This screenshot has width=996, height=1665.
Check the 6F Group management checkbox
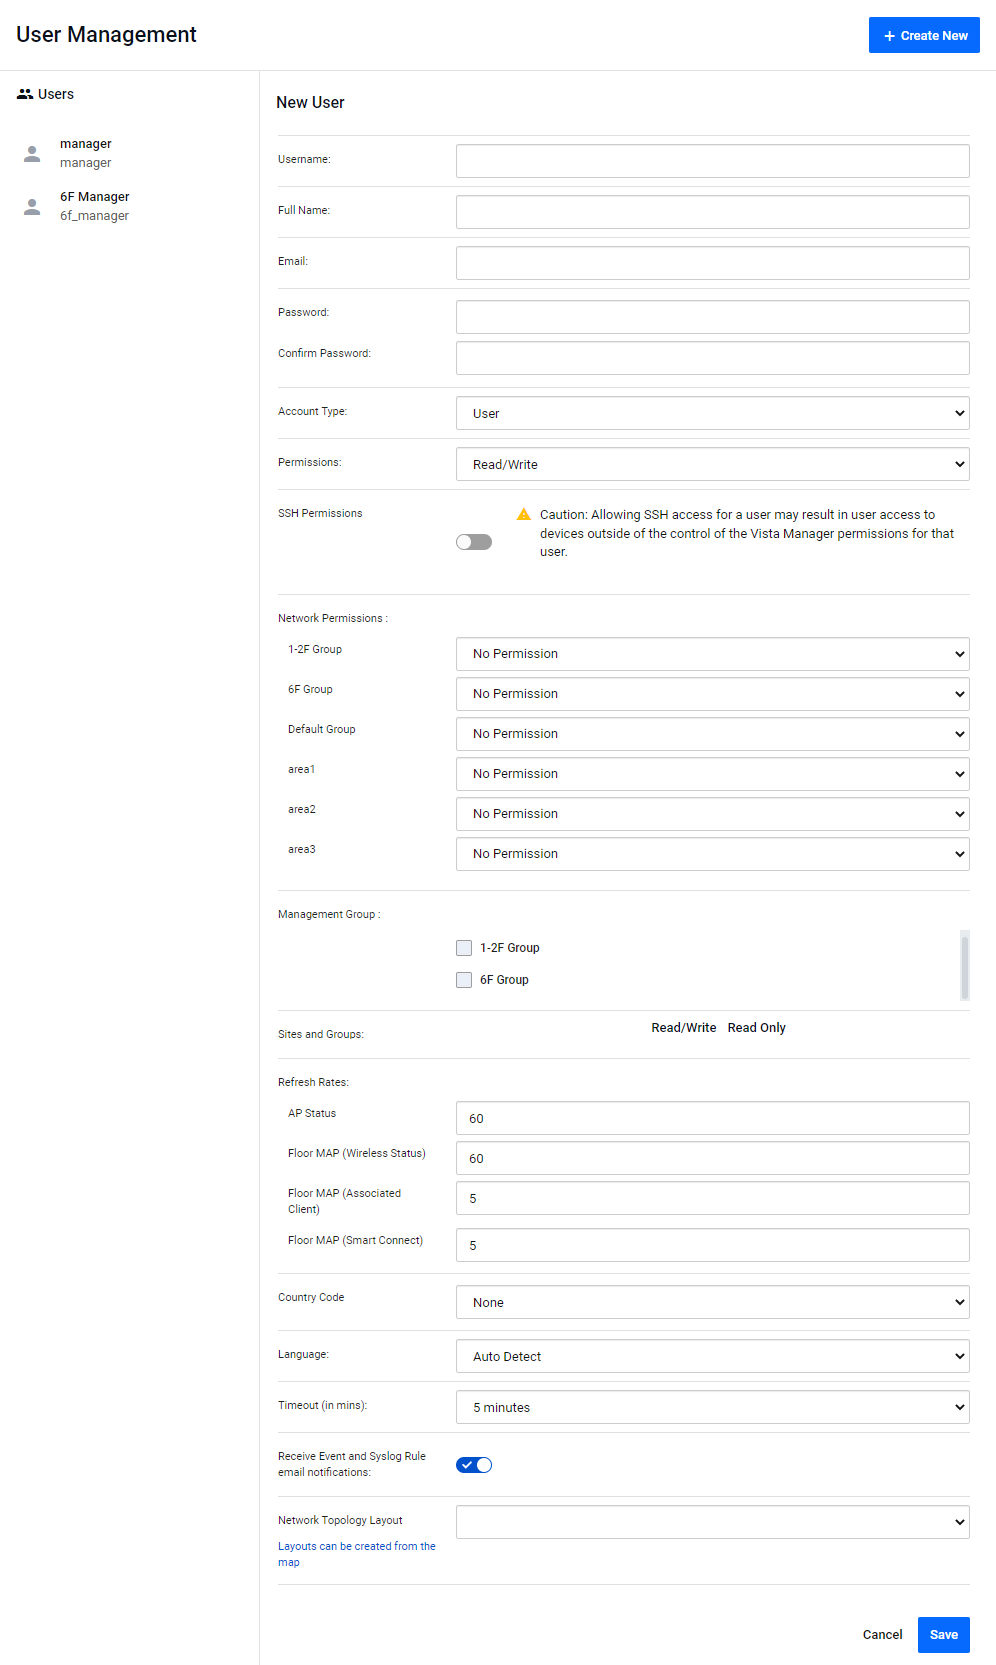click(x=464, y=980)
